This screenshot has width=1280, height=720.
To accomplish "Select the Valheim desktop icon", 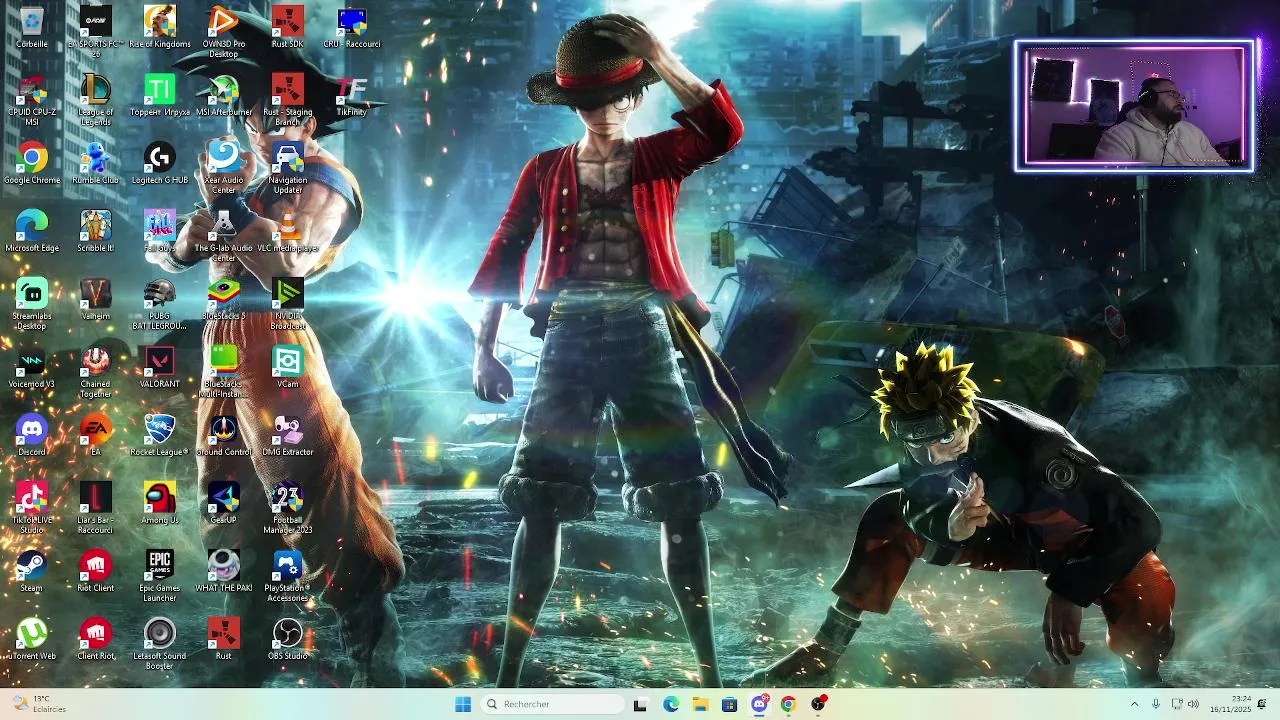I will [x=96, y=299].
